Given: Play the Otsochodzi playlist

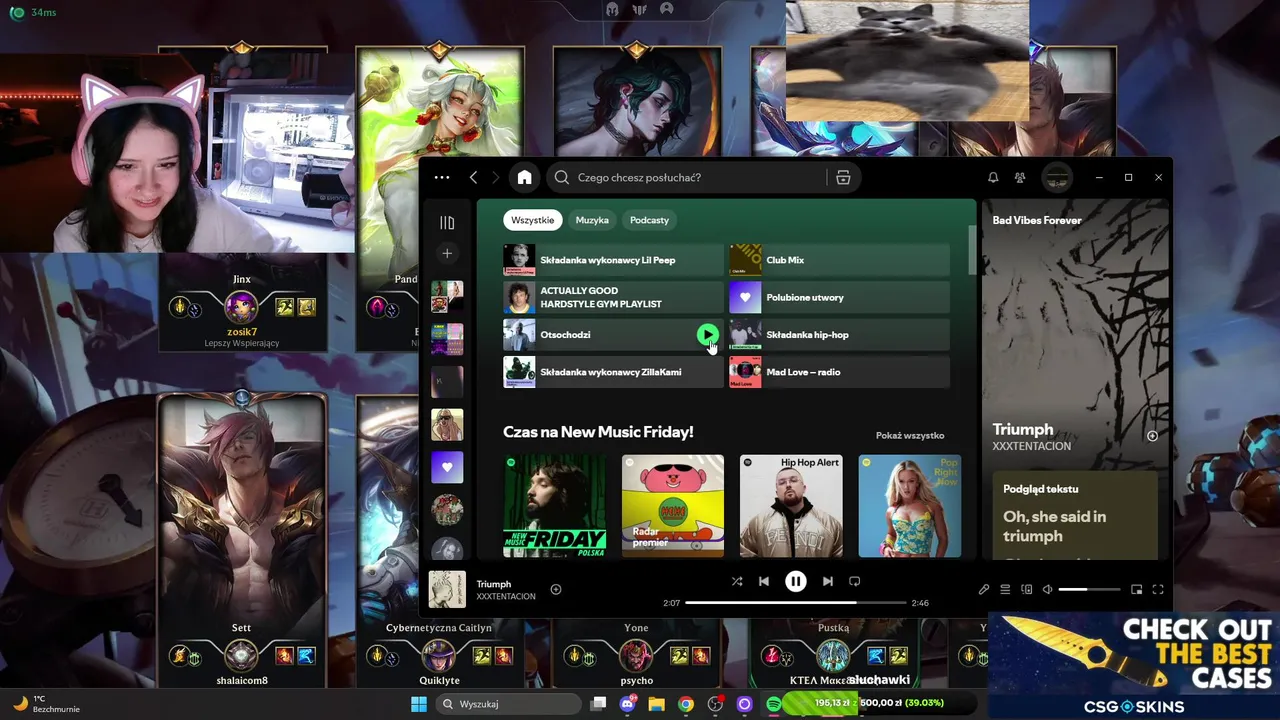Looking at the screenshot, I should coord(707,334).
